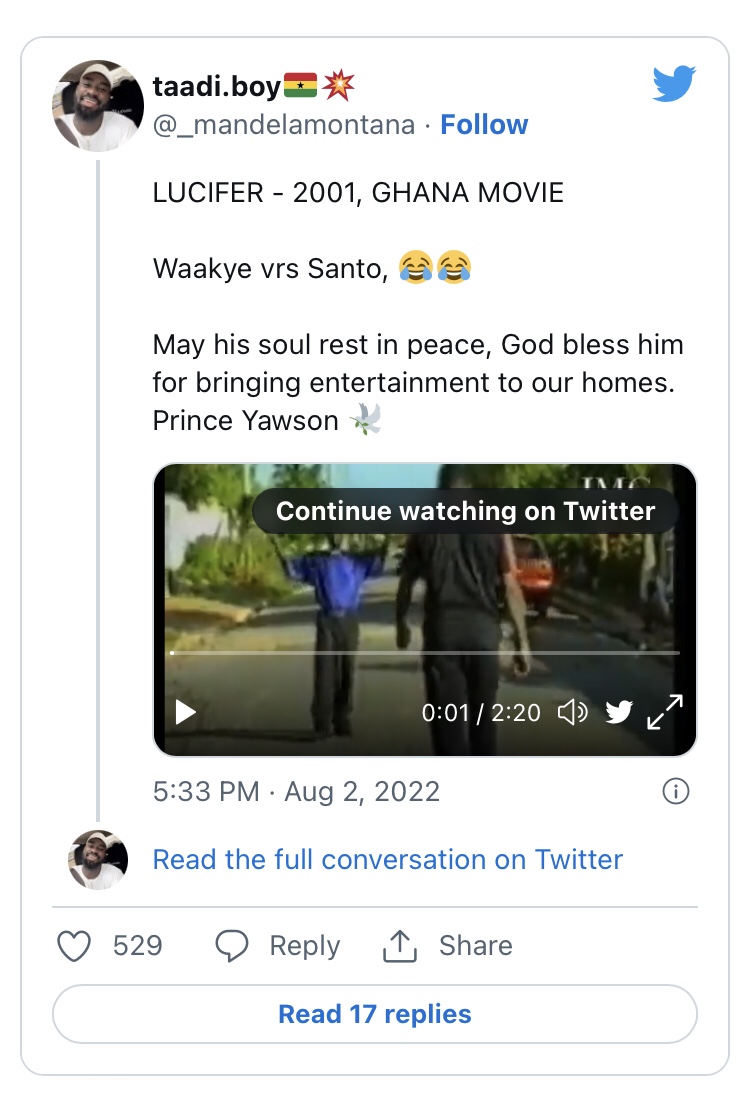This screenshot has height=1098, width=750.
Task: Click Continue watching on Twitter overlay
Action: [x=466, y=511]
